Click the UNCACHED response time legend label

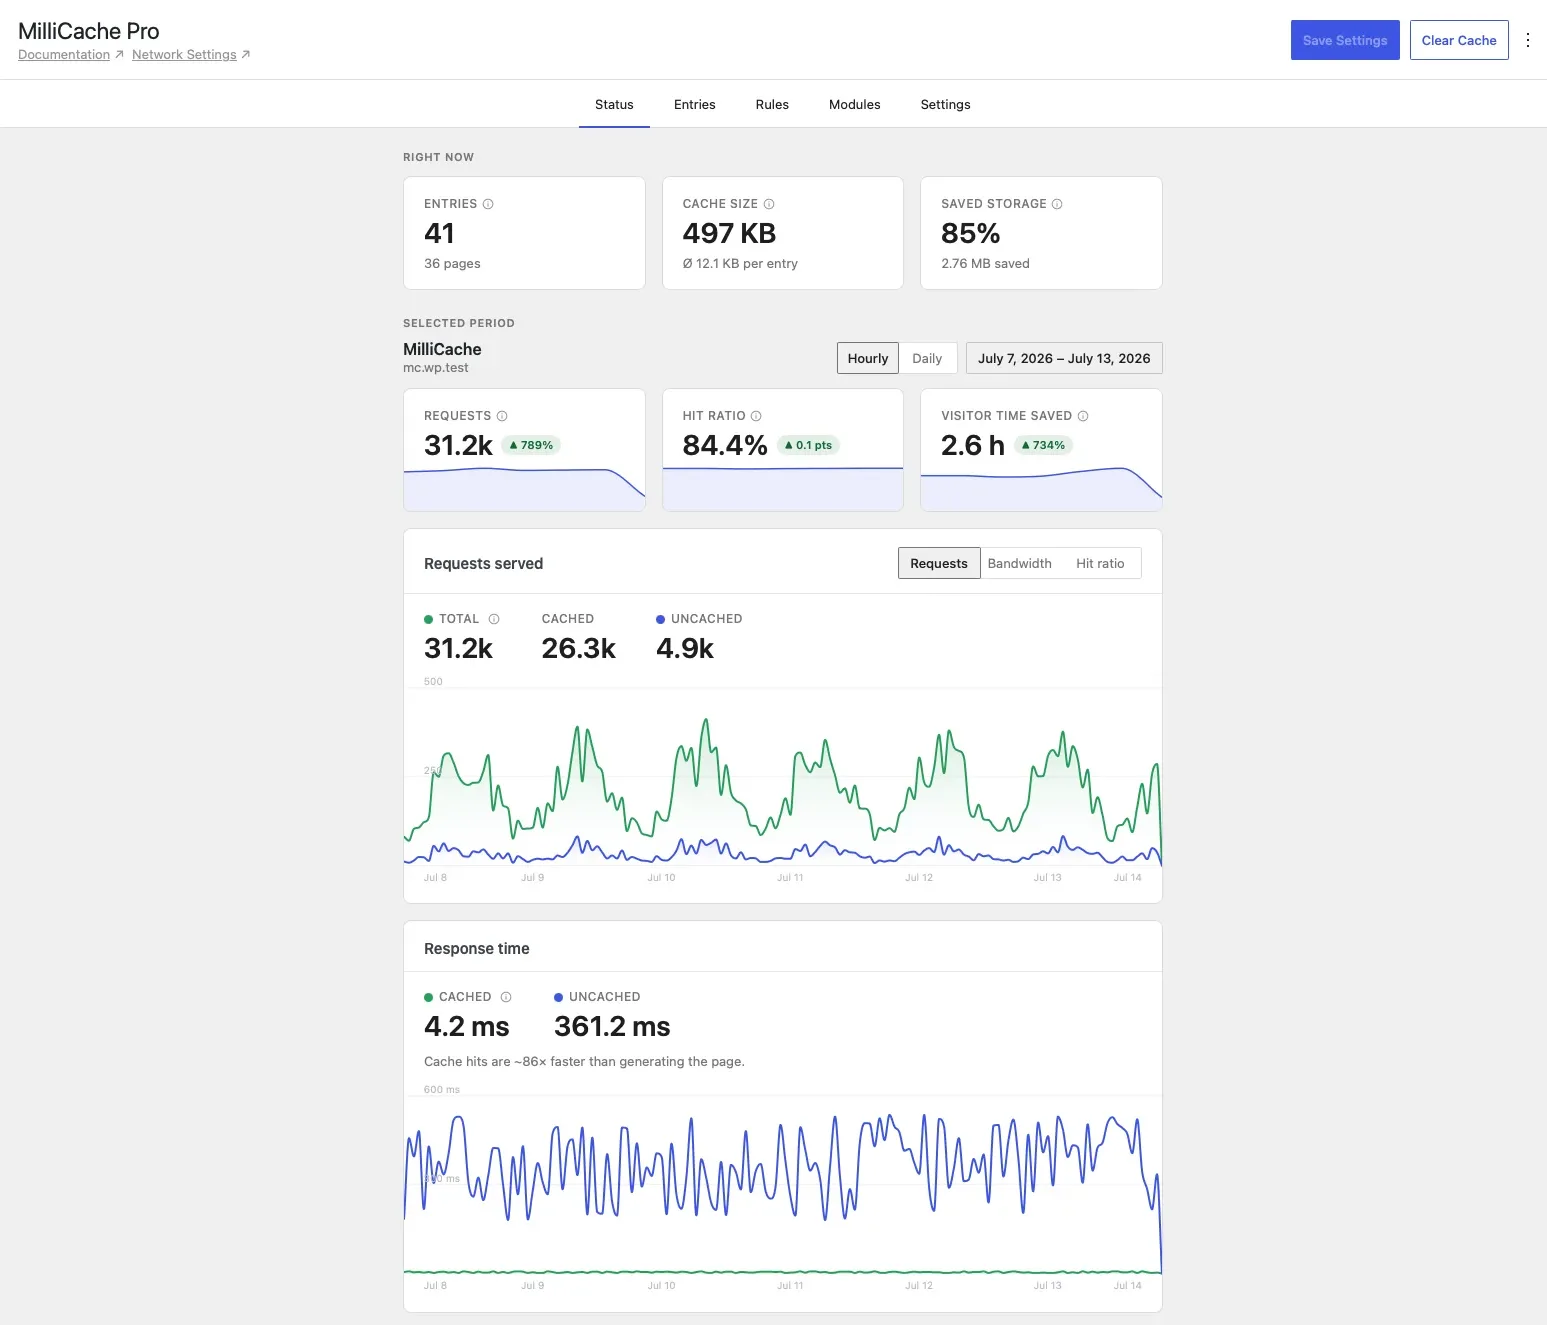click(x=604, y=997)
